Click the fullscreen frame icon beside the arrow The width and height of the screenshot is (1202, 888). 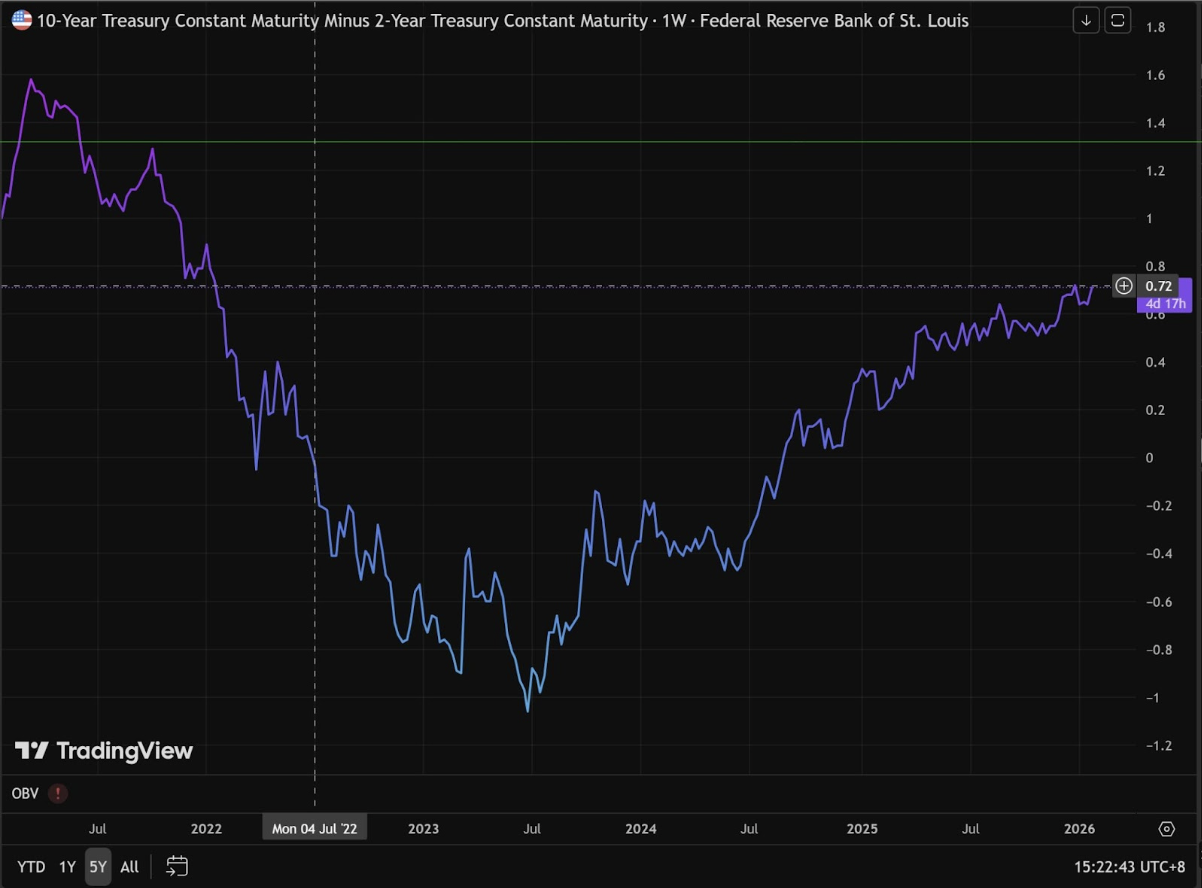(1117, 20)
